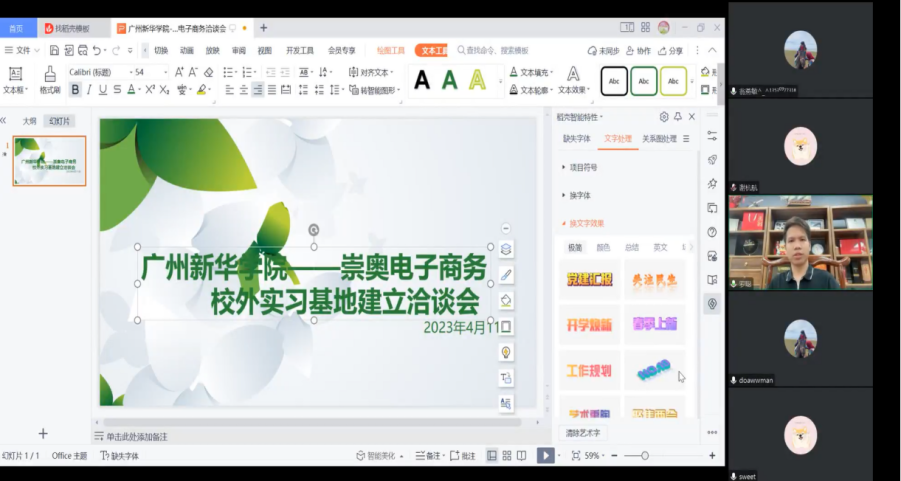Apply the 党建汇报 text effect thumbnail

point(590,279)
